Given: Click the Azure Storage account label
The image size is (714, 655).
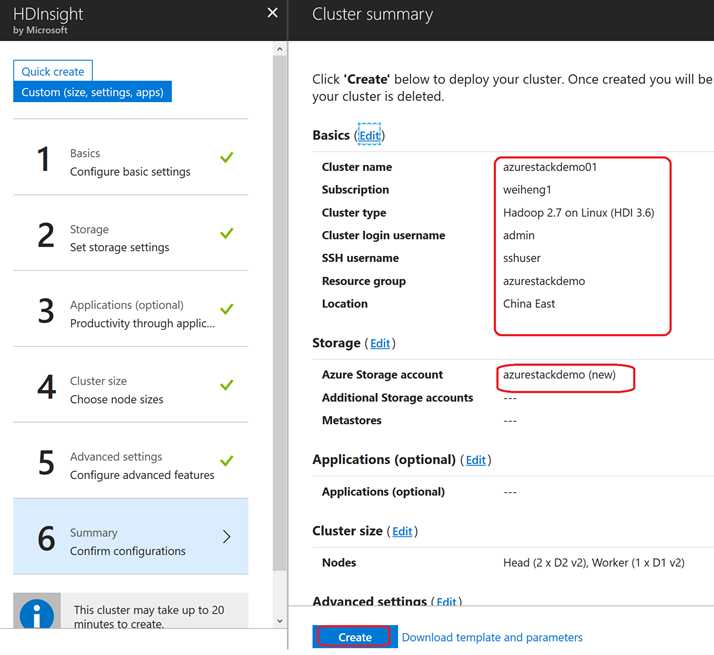Looking at the screenshot, I should [x=382, y=375].
